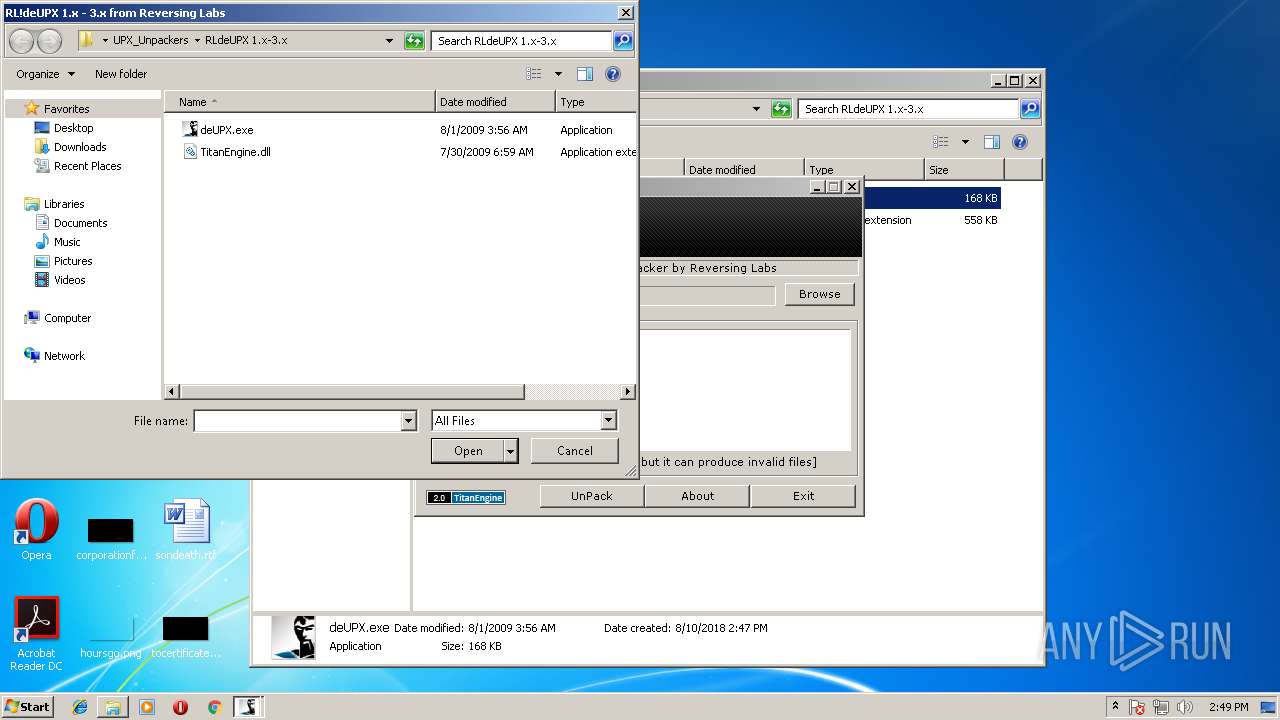Screen dimensions: 1280x720
Task: Toggle preview pane icon in Explorer window
Action: [x=992, y=142]
